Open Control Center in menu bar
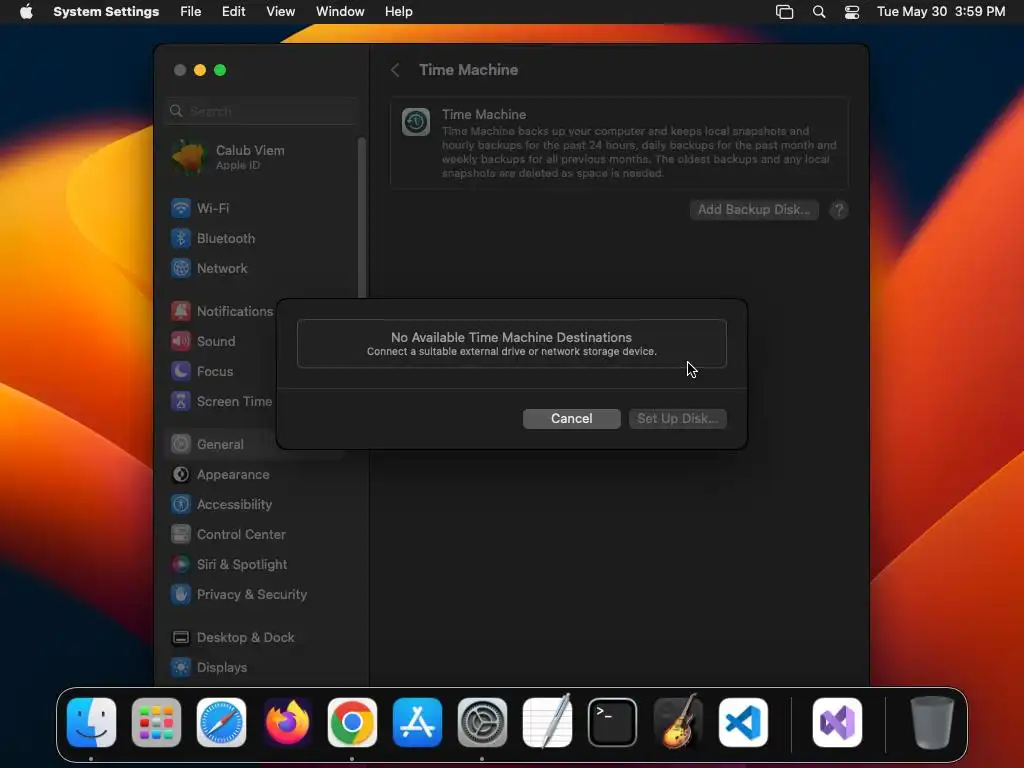Image resolution: width=1024 pixels, height=768 pixels. 852,12
